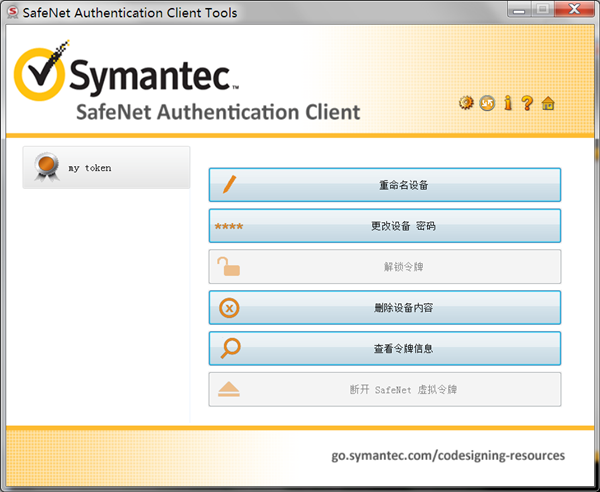Click the open padlock icon
The width and height of the screenshot is (600, 492).
[228, 267]
